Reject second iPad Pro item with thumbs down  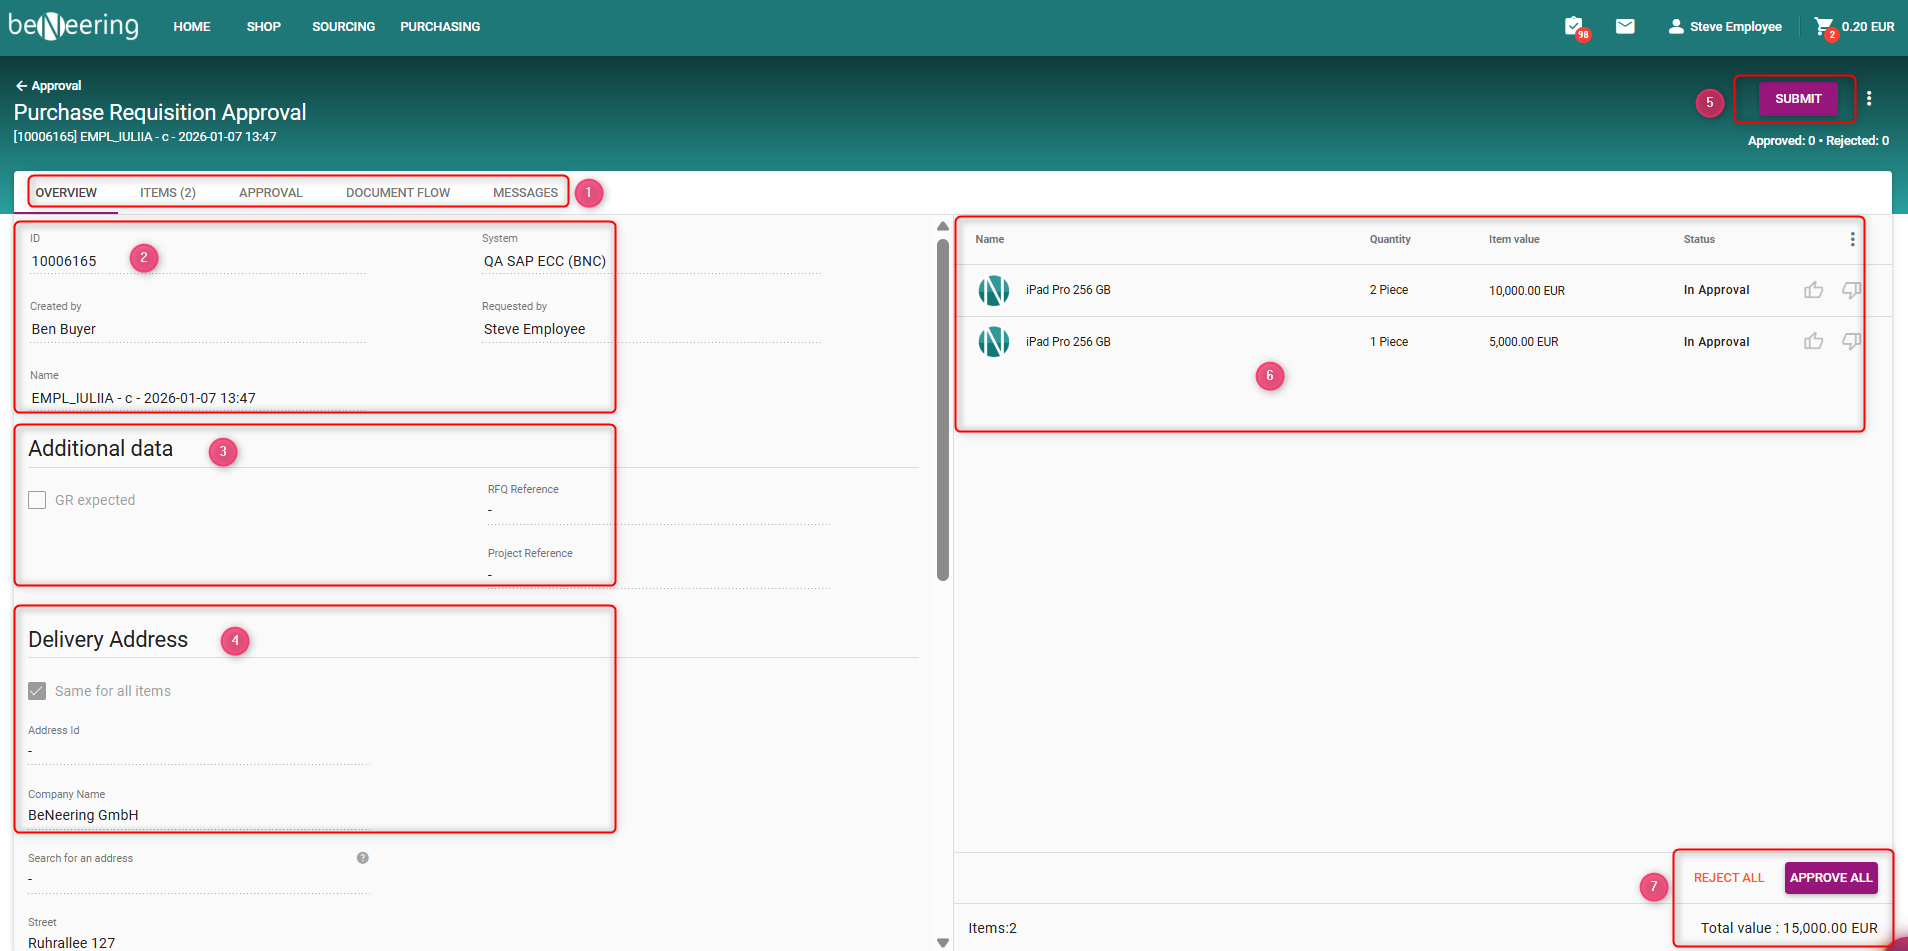point(1851,342)
